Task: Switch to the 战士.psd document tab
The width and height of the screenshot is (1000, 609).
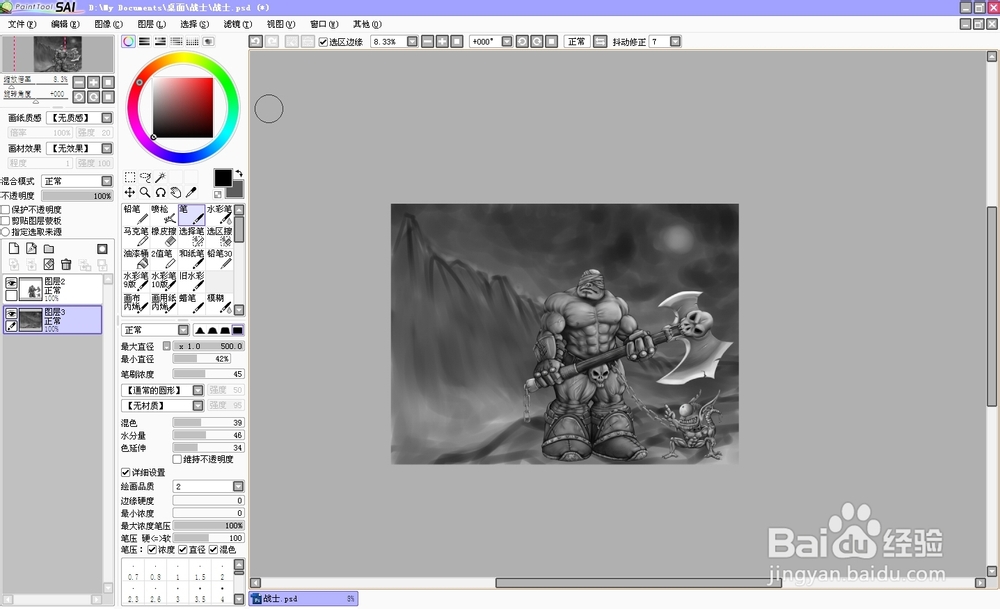Action: (x=304, y=599)
